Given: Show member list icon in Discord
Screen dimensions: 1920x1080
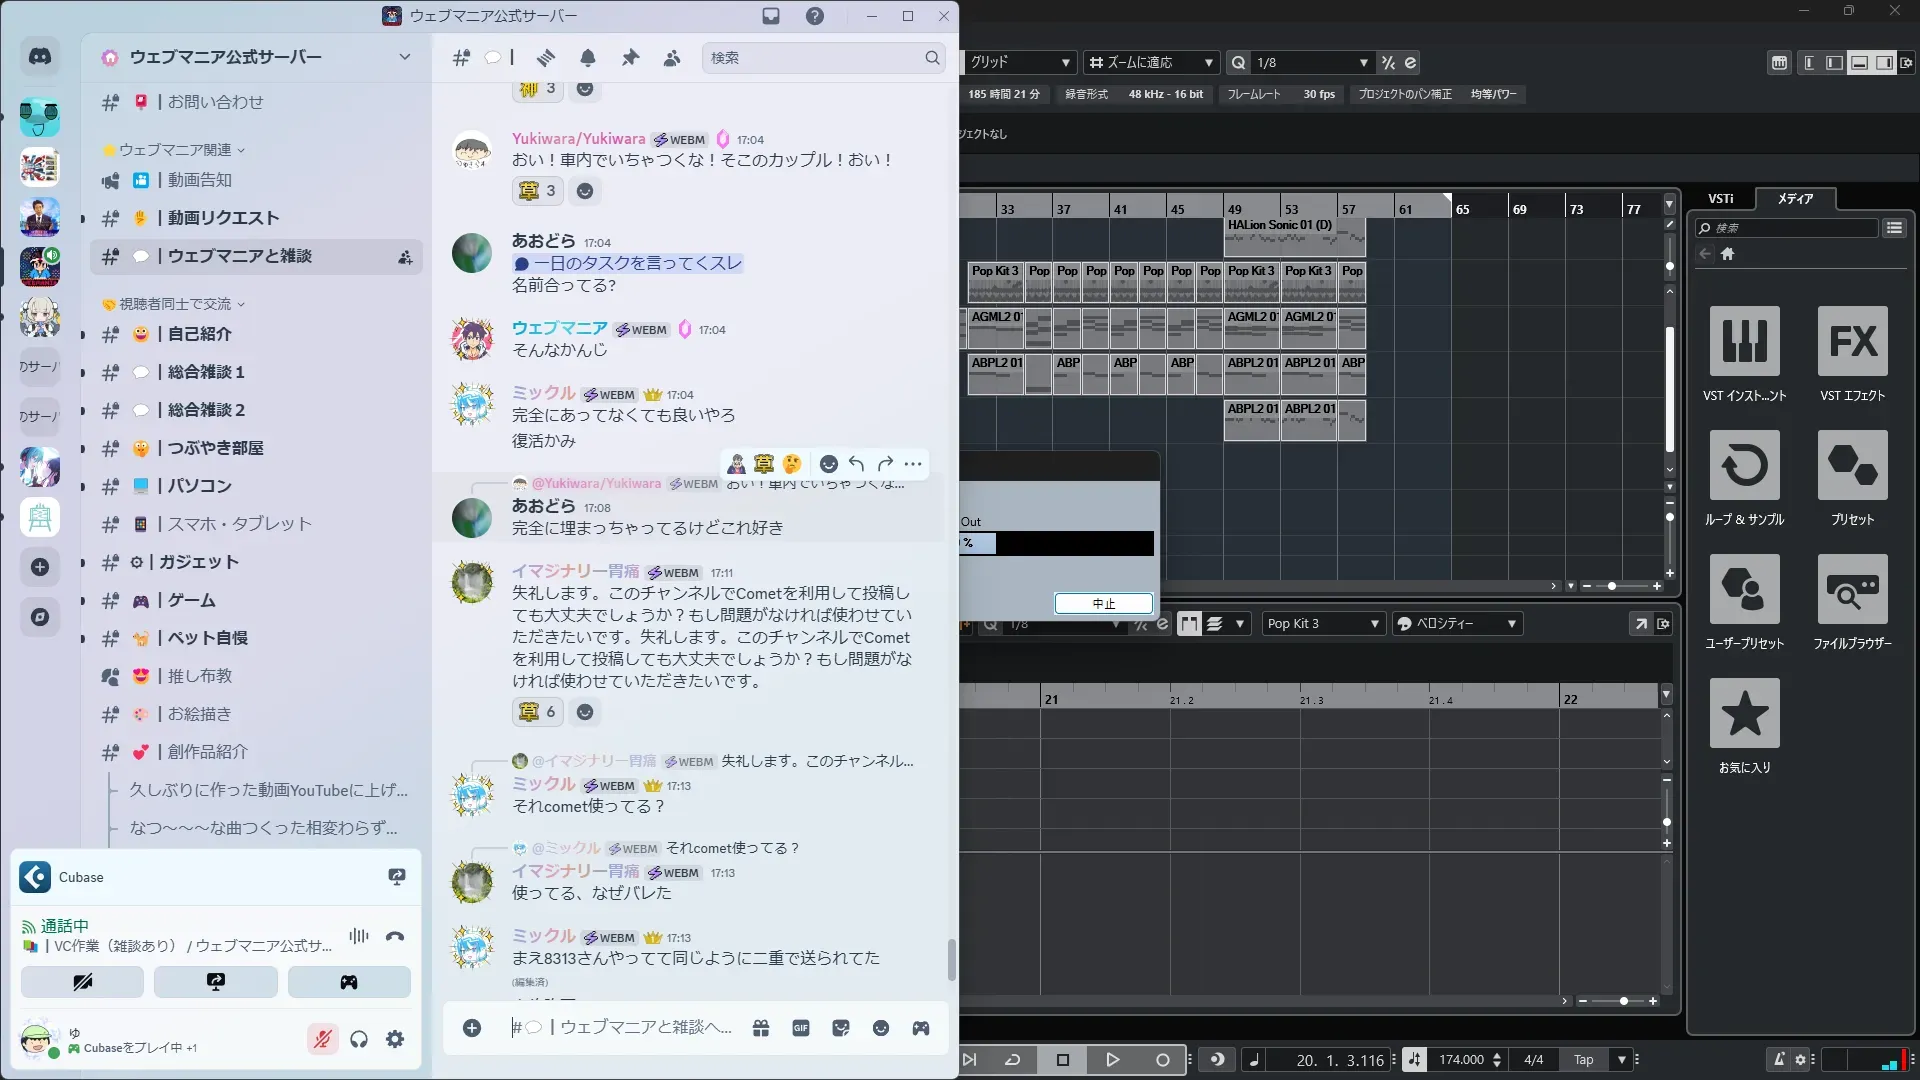Looking at the screenshot, I should (x=672, y=58).
